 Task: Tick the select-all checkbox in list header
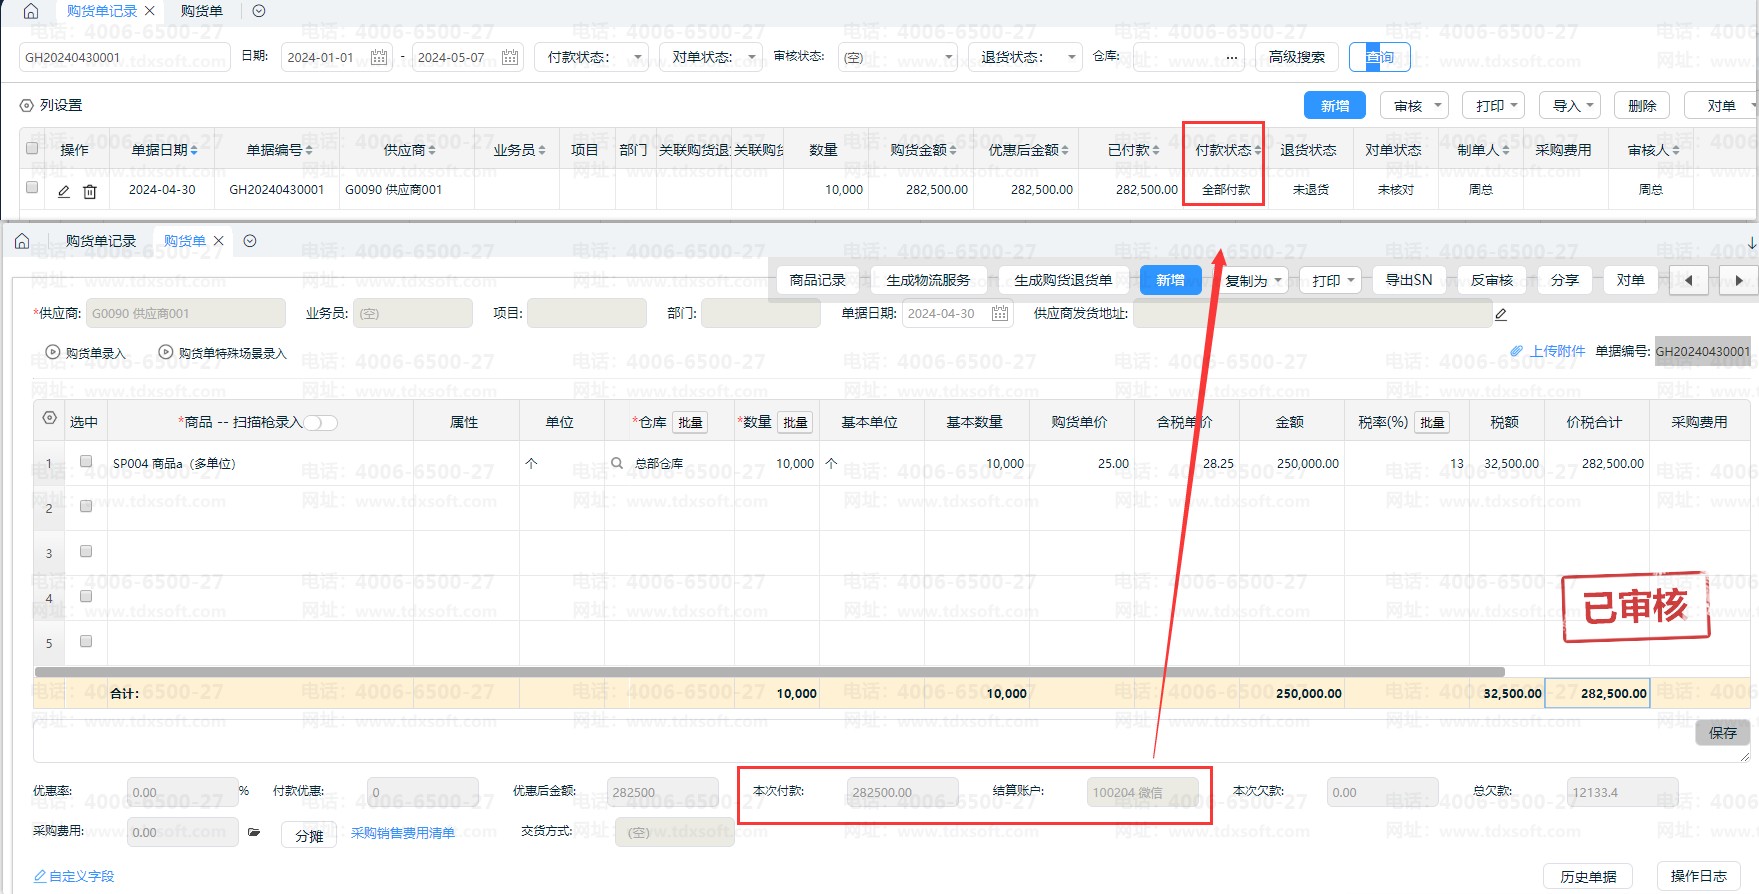(32, 149)
